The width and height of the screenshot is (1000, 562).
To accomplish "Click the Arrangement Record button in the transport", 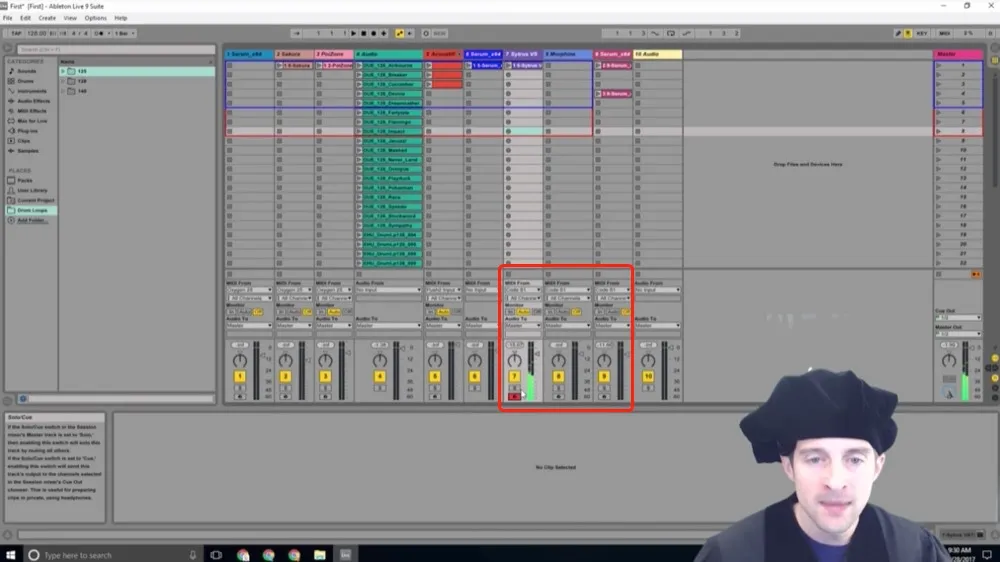I will [x=374, y=33].
